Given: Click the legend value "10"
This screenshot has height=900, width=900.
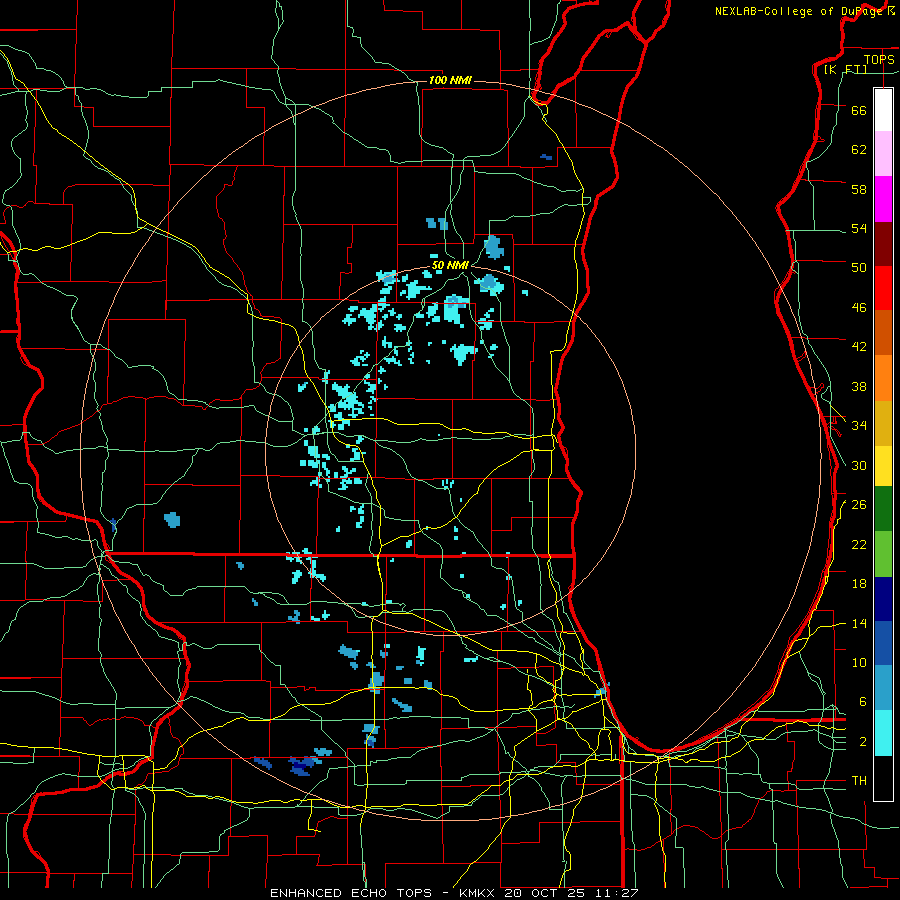Looking at the screenshot, I should [x=859, y=663].
